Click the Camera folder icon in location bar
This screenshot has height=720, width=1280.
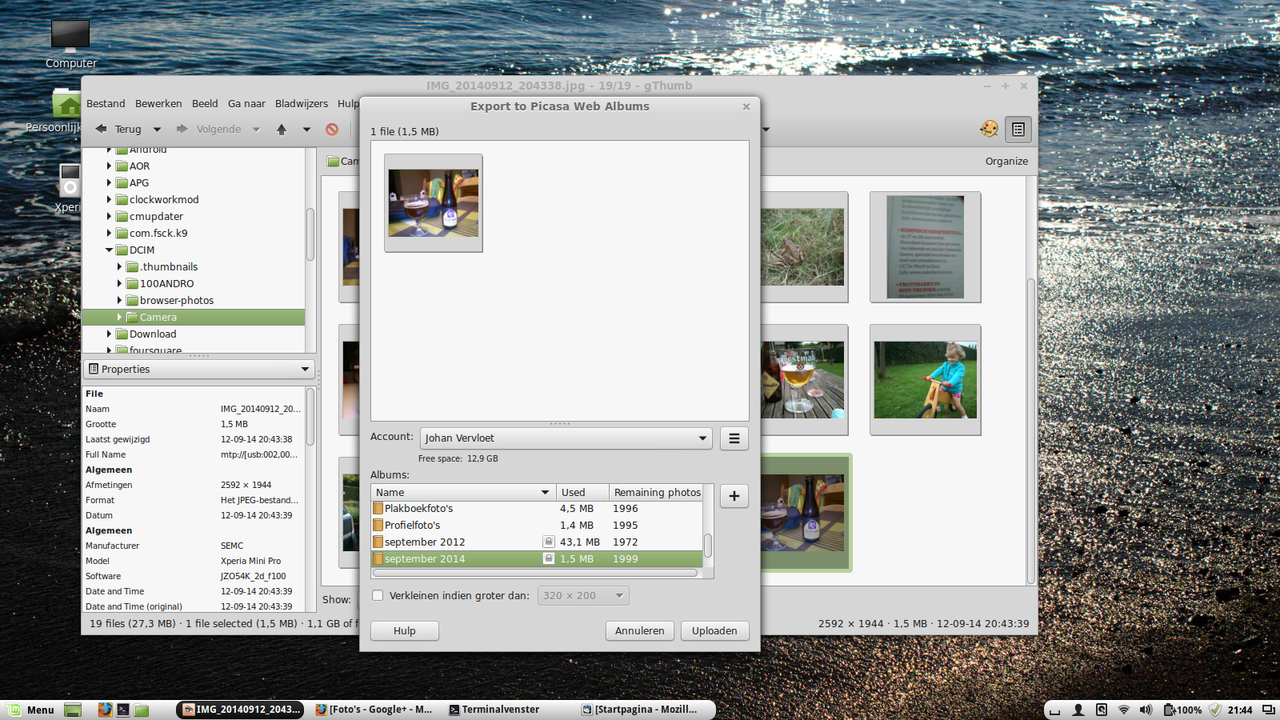pos(333,161)
